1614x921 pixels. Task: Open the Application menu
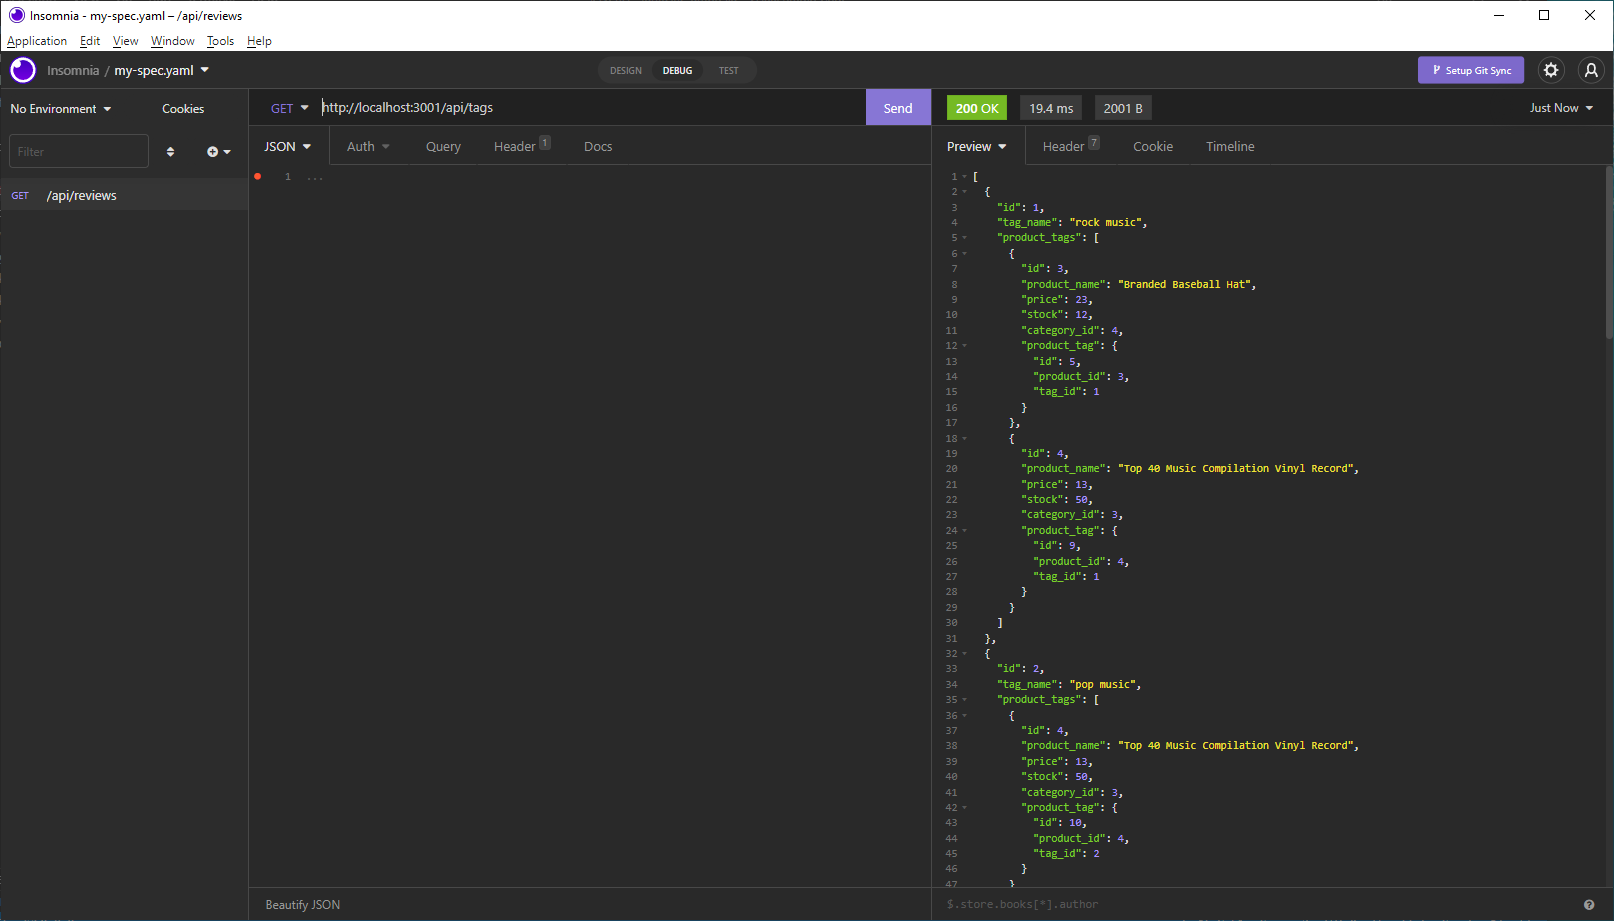click(x=37, y=41)
